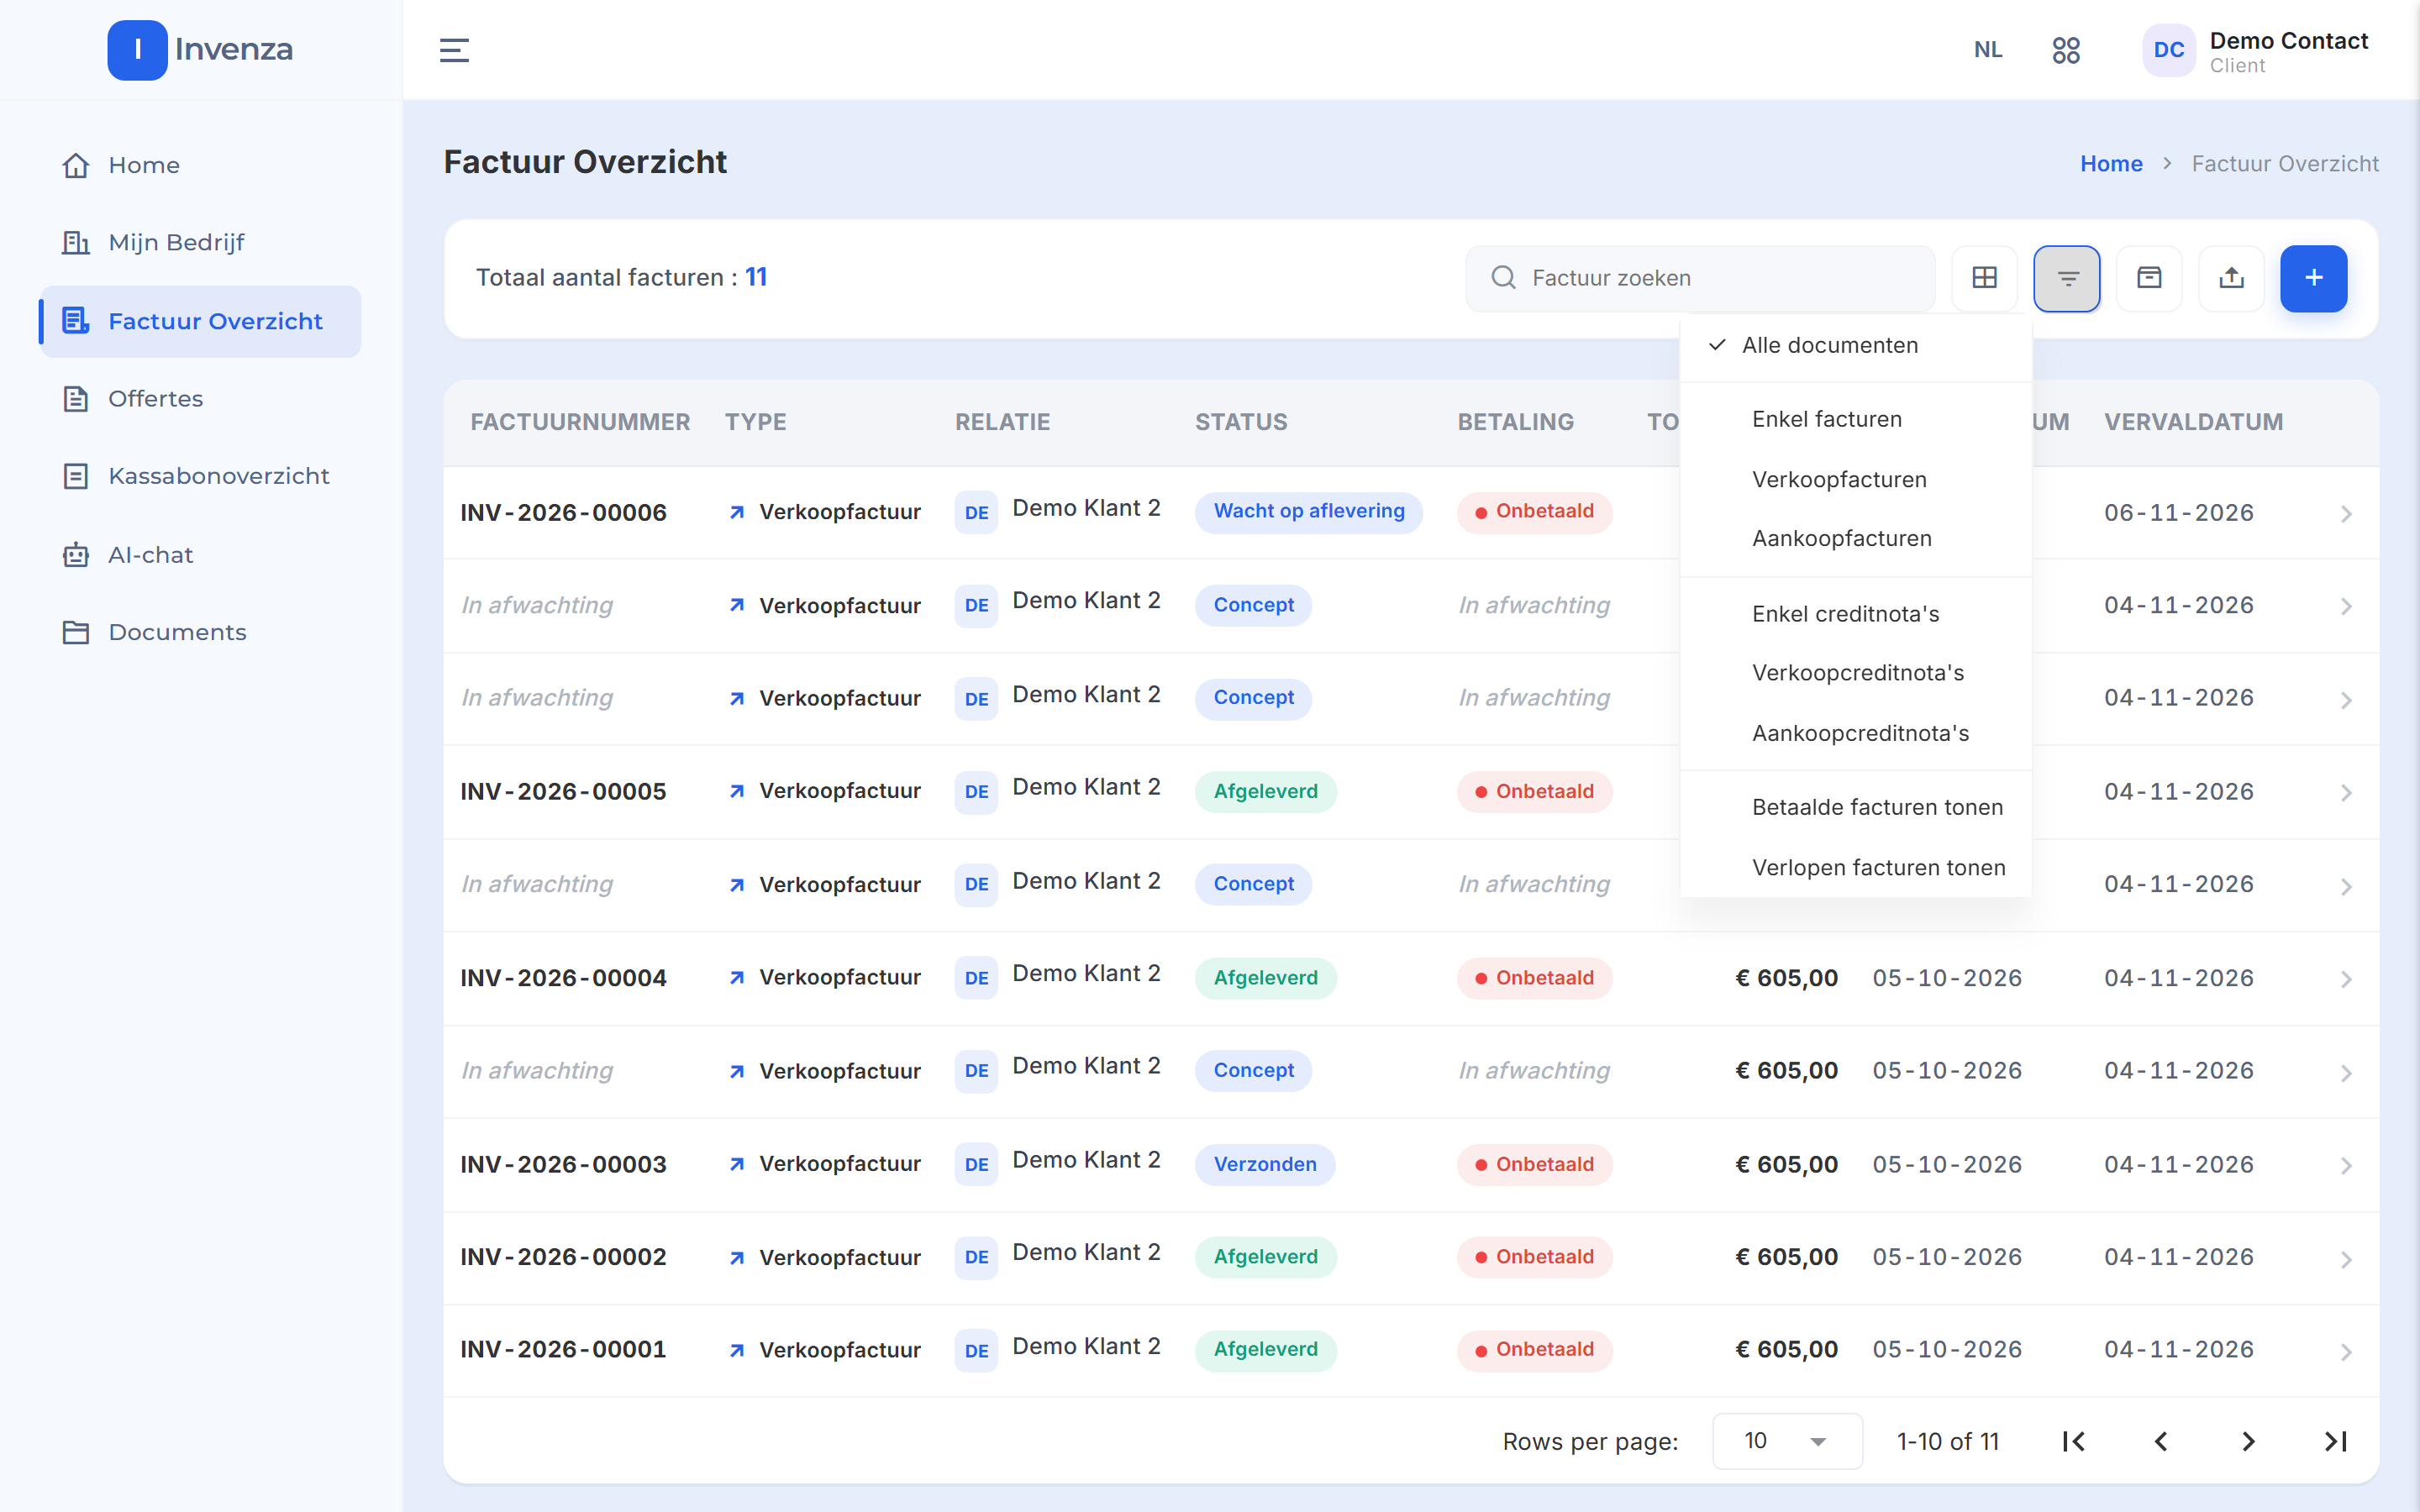Click INV-2026-00004 invoice number
Viewport: 2420px width, 1512px height.
pos(563,978)
